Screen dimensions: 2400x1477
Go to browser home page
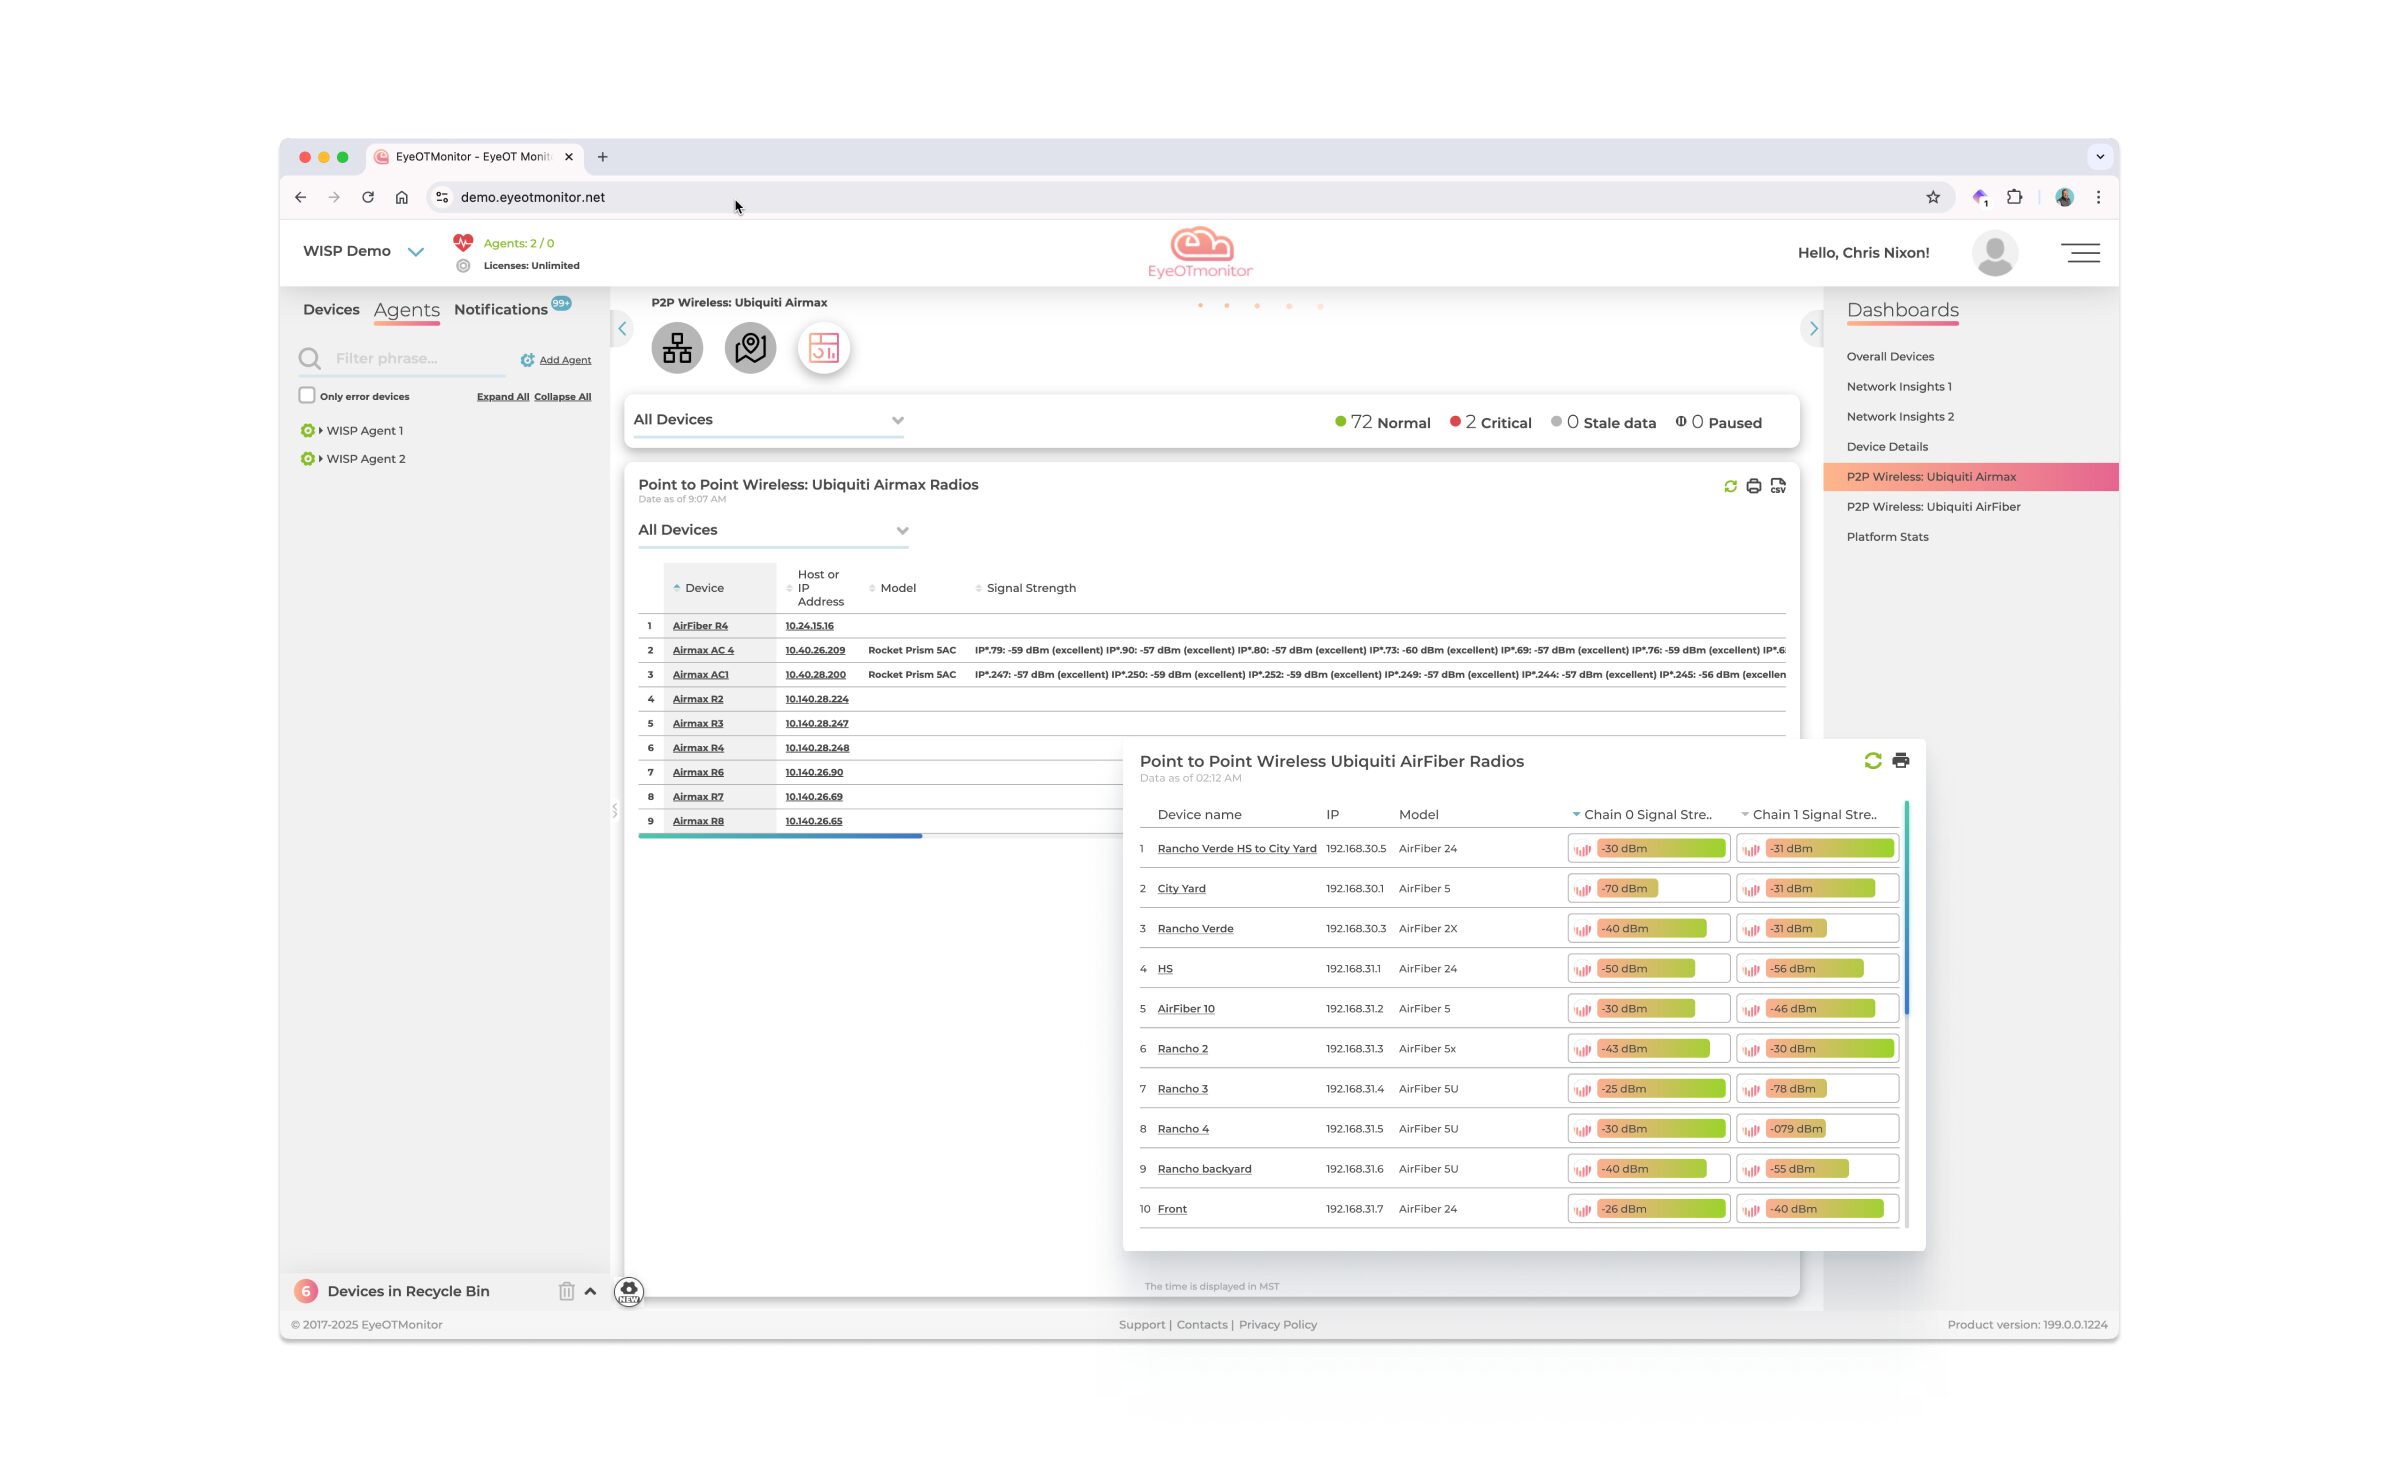[x=402, y=197]
